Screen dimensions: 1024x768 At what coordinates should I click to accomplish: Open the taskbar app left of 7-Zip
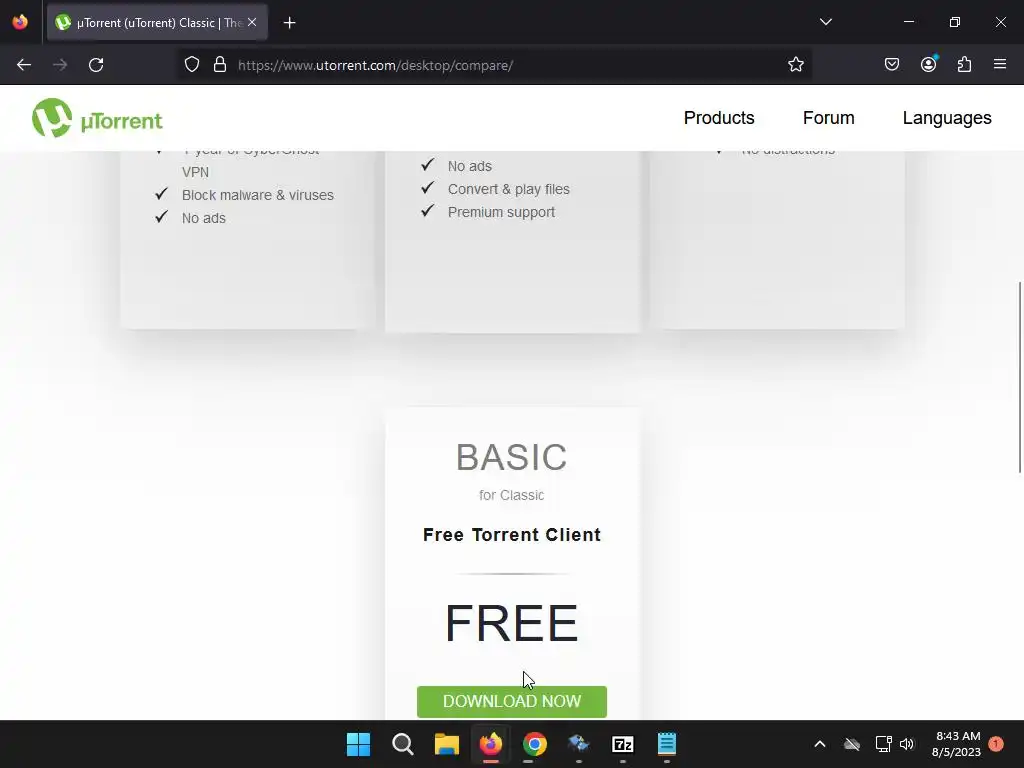click(579, 744)
